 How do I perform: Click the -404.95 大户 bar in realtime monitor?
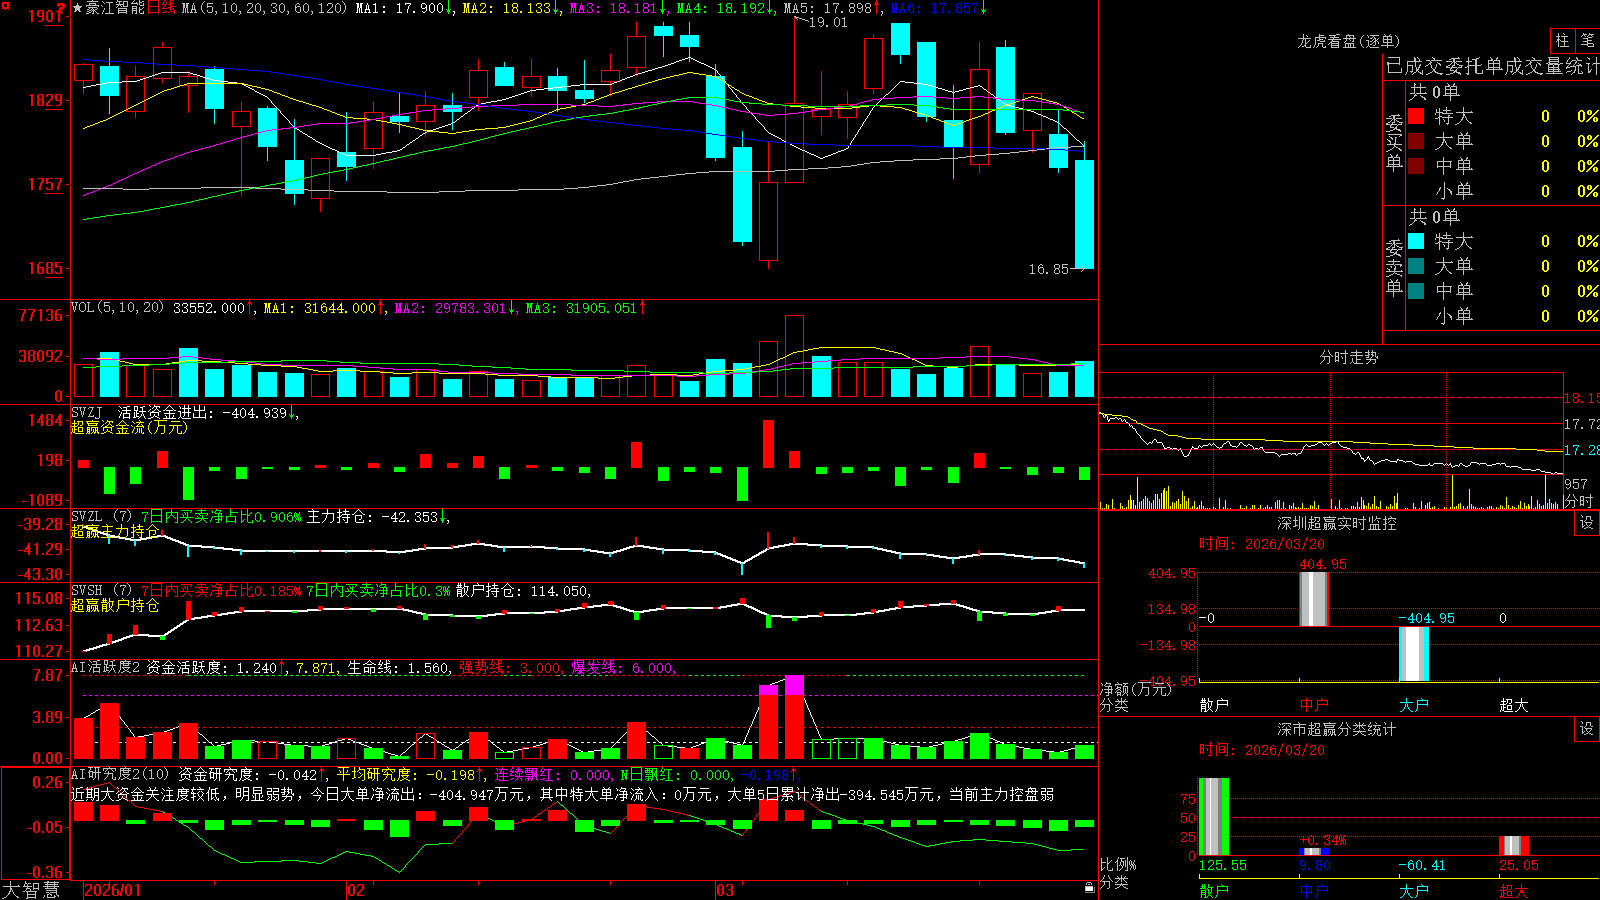coord(1414,654)
